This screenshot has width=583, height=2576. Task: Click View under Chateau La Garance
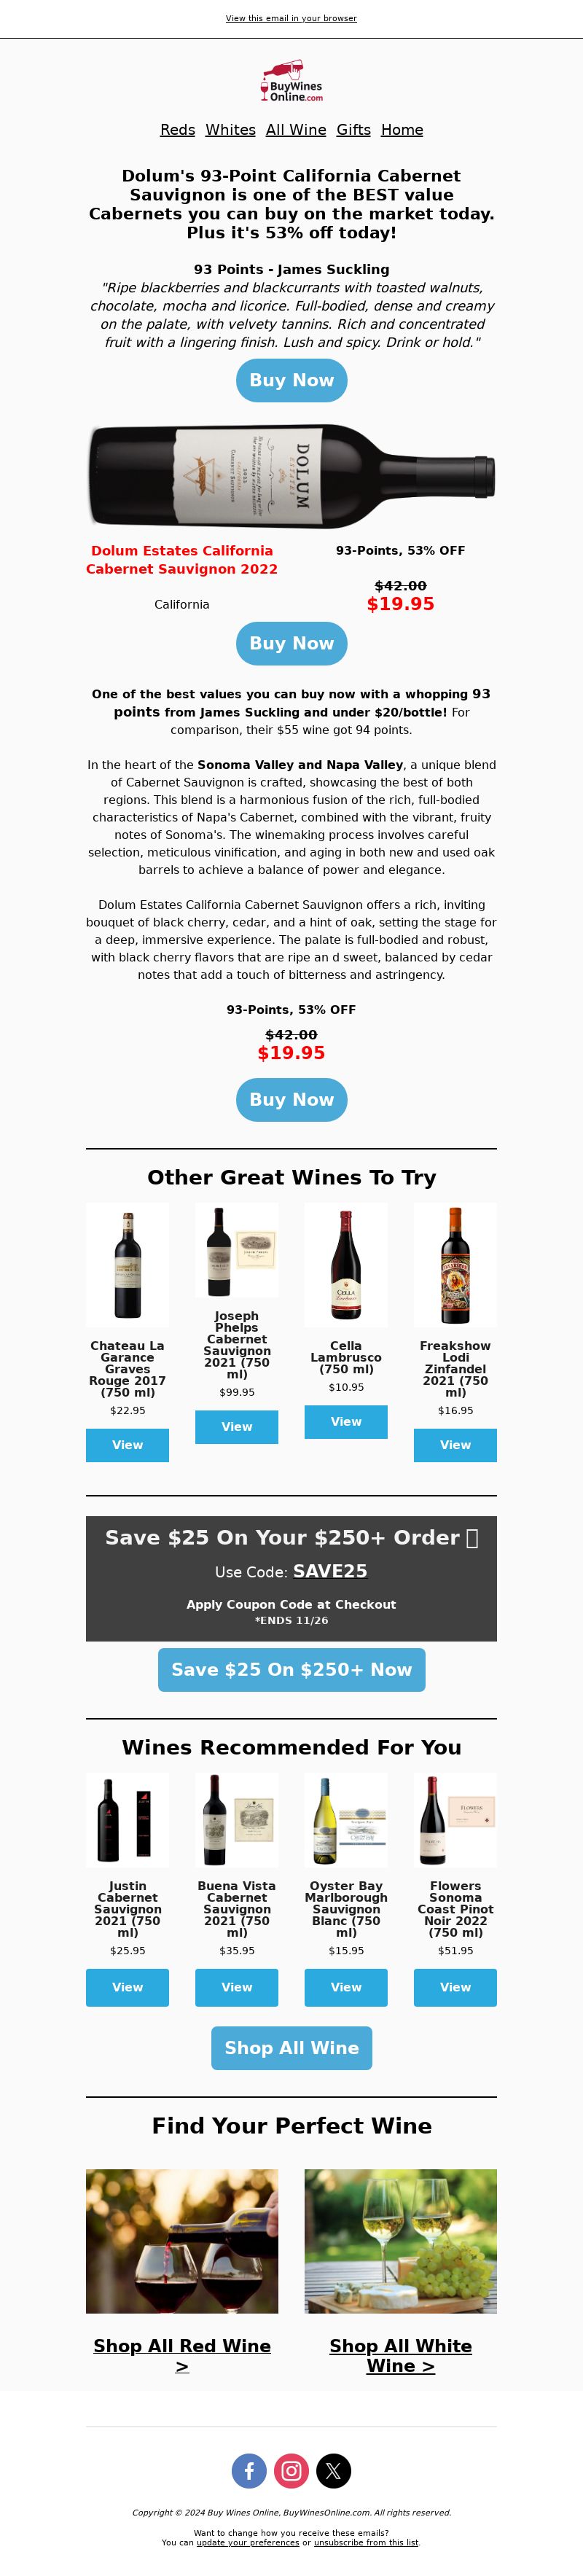(x=127, y=1445)
